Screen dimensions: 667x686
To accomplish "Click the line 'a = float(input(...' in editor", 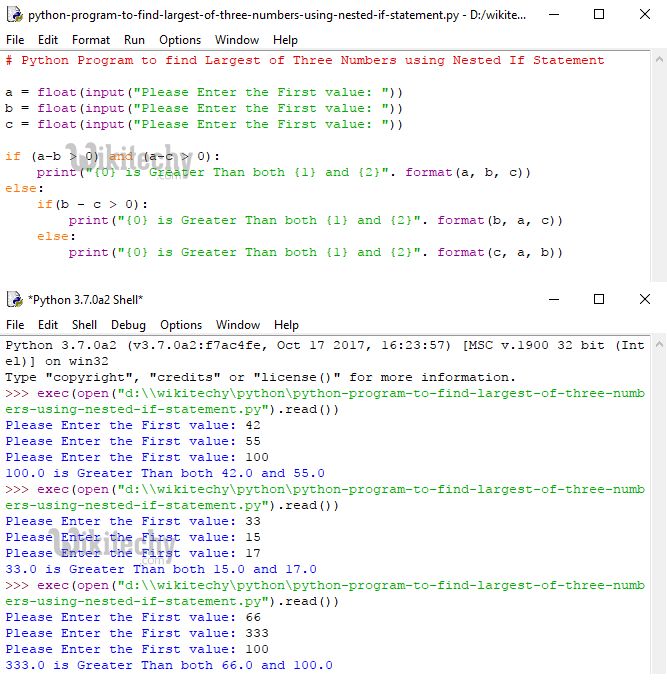I will [x=204, y=92].
